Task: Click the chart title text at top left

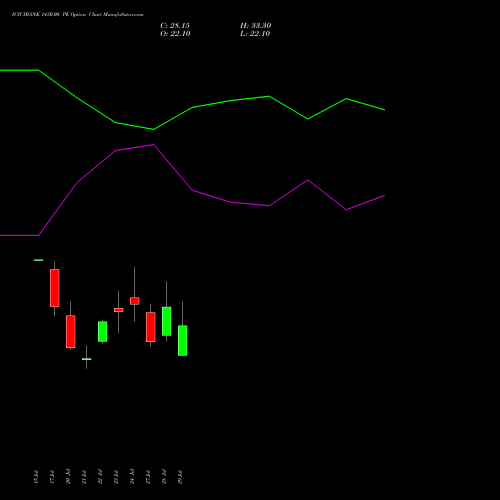Action: 78,15
